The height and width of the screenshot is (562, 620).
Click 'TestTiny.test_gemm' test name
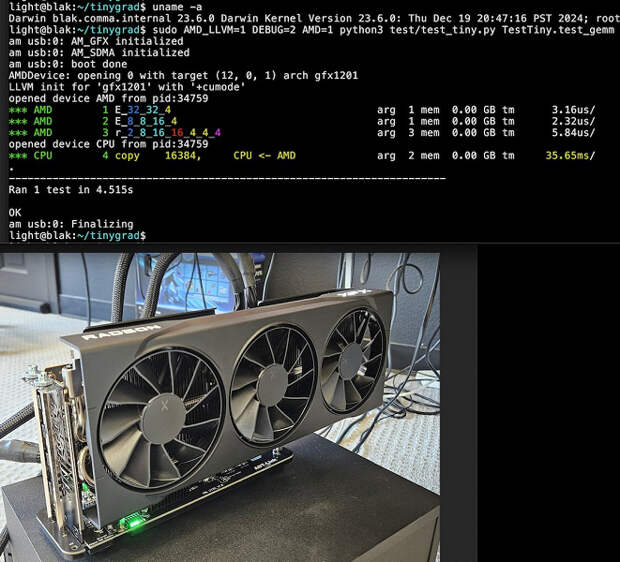click(558, 30)
